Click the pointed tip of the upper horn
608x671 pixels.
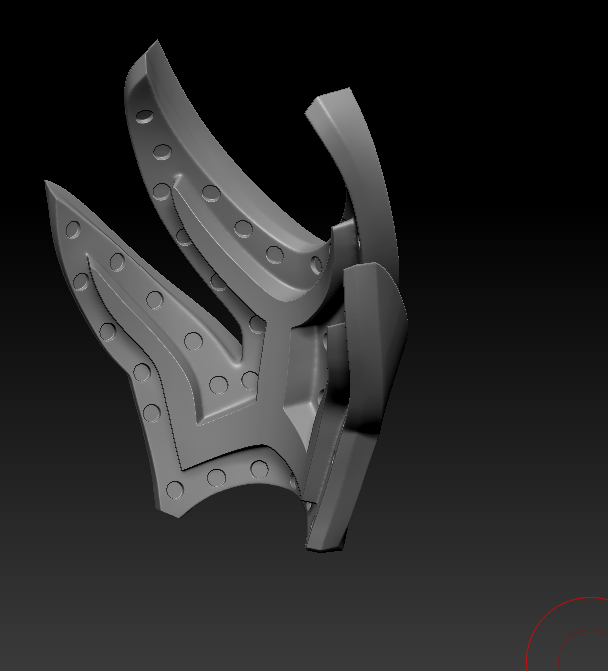155,44
